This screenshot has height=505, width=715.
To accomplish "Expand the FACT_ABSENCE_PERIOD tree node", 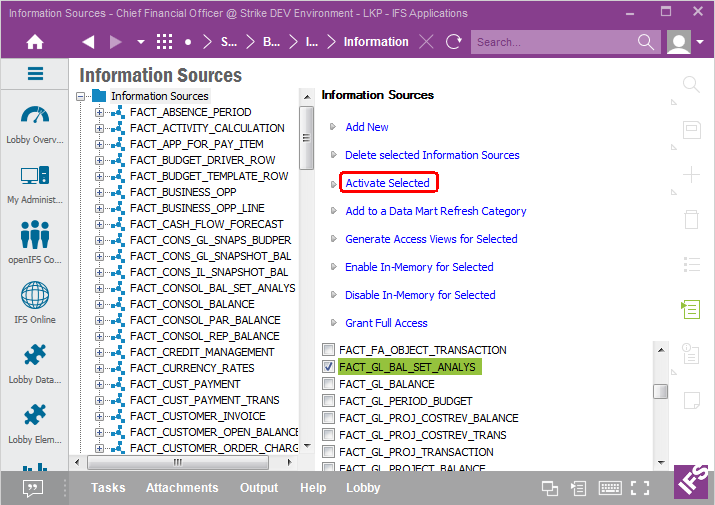I will tap(100, 112).
